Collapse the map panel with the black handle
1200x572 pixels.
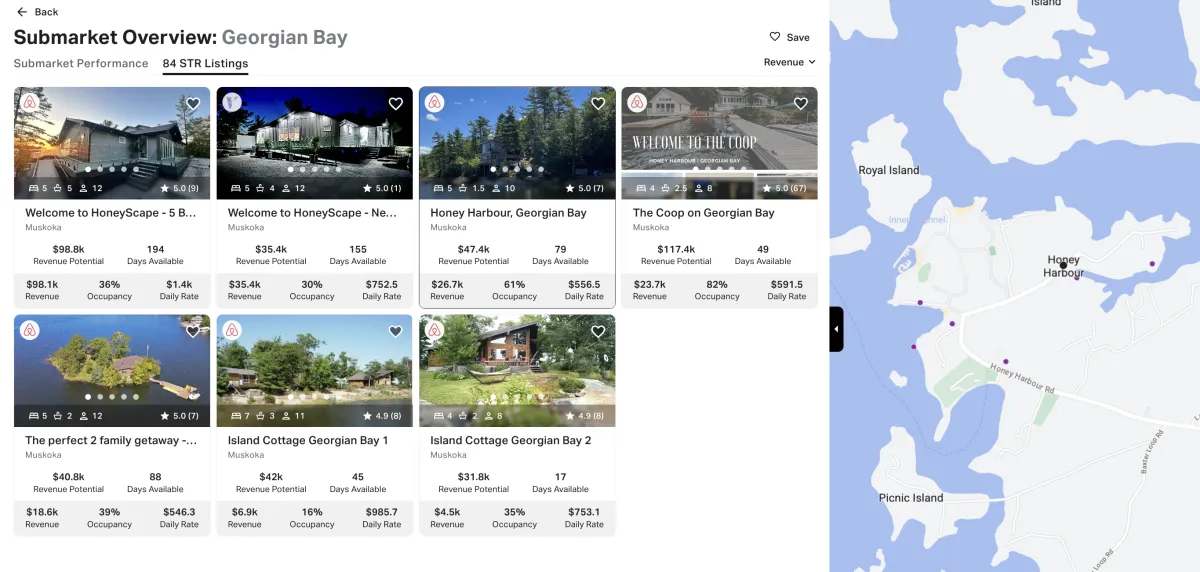tap(837, 329)
